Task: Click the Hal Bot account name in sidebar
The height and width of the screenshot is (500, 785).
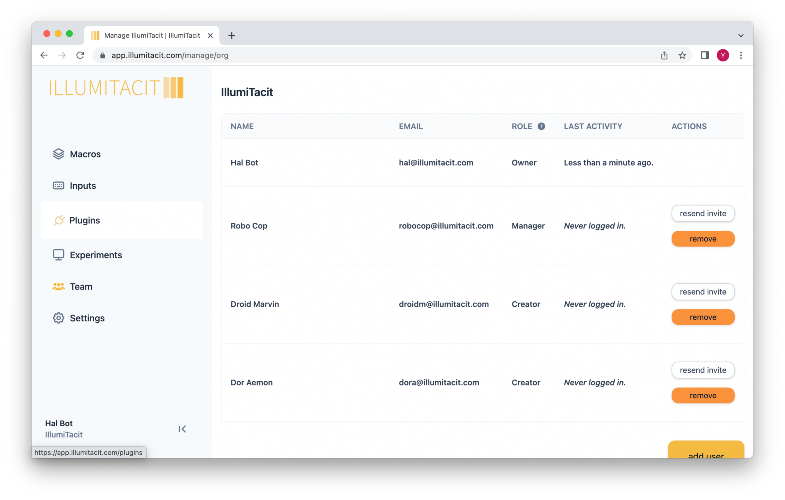Action: pos(59,423)
